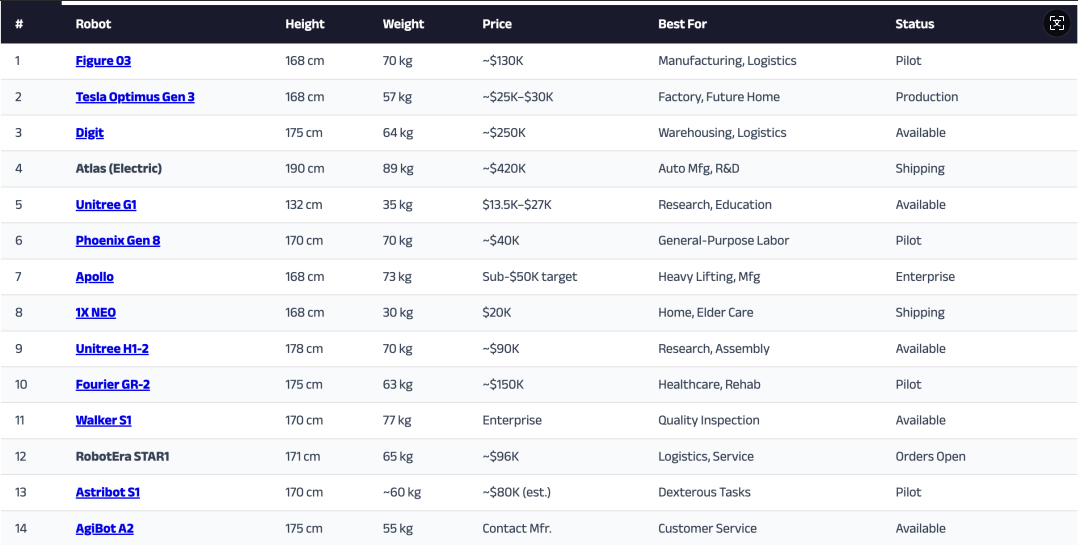Click the Astribot S1 link

click(108, 493)
